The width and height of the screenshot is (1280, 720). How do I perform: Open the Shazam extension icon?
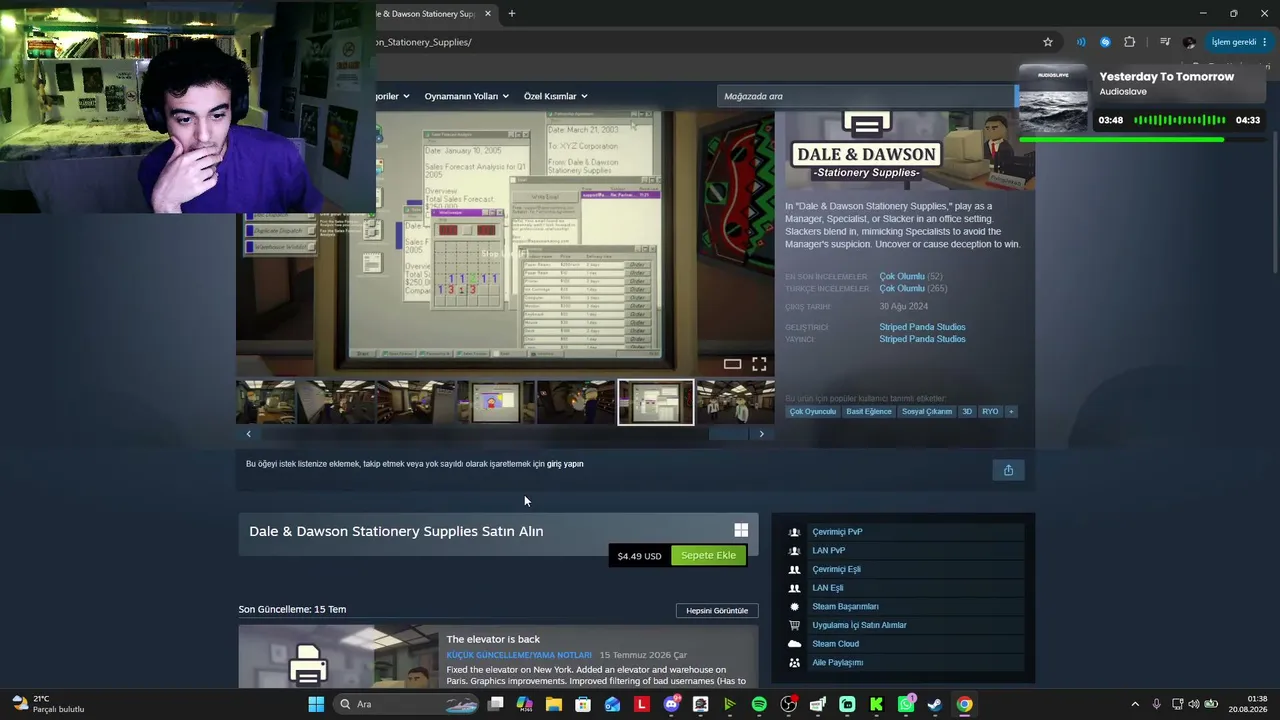(x=1105, y=42)
